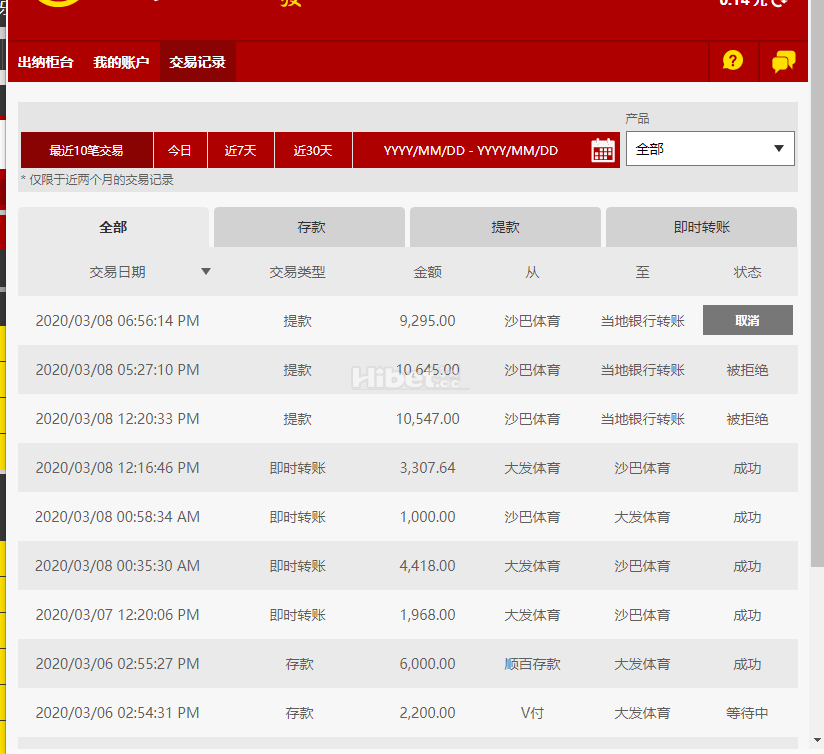Sort by 交易日期 using the arrow
824x754 pixels.
pyautogui.click(x=206, y=271)
